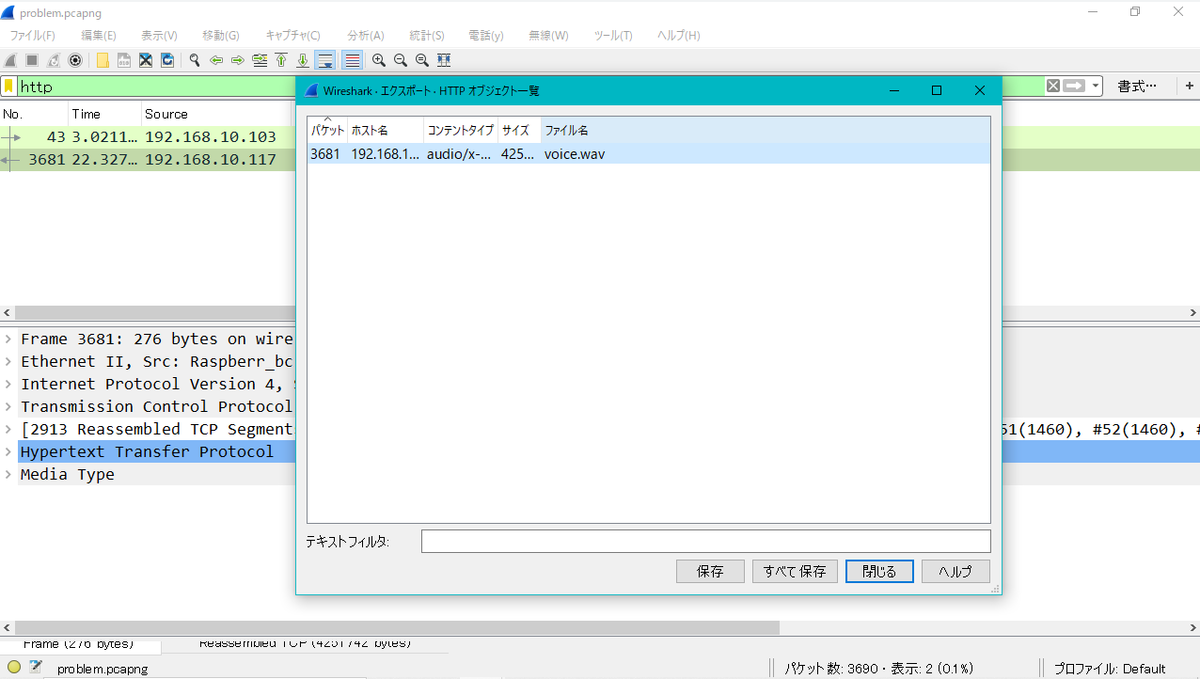
Task: Find a packet with magnifier icon
Action: click(194, 60)
